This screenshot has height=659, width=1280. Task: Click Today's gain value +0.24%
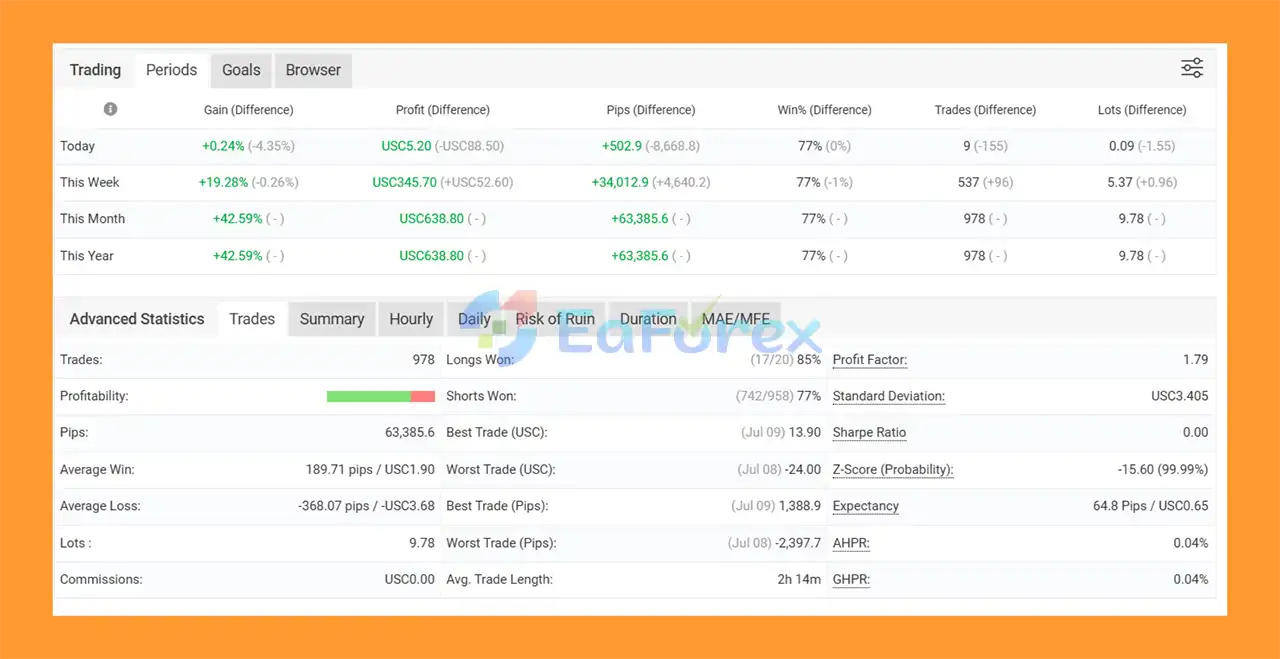[x=223, y=146]
